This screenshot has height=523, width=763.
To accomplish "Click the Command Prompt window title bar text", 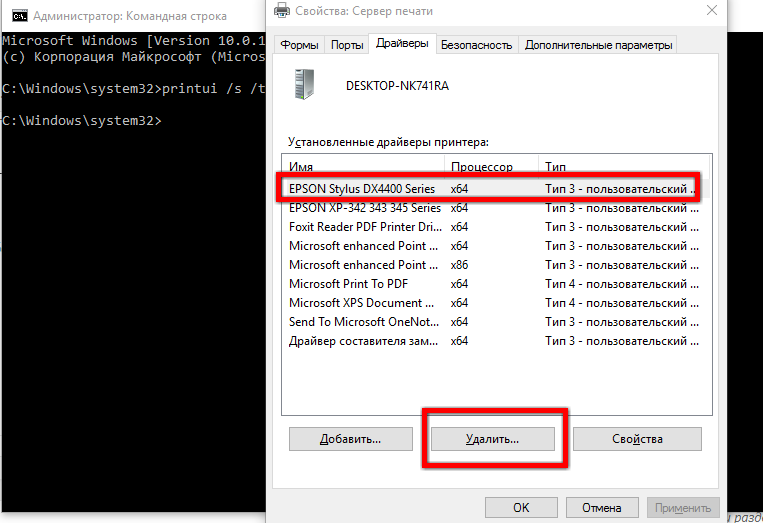I will [x=130, y=16].
